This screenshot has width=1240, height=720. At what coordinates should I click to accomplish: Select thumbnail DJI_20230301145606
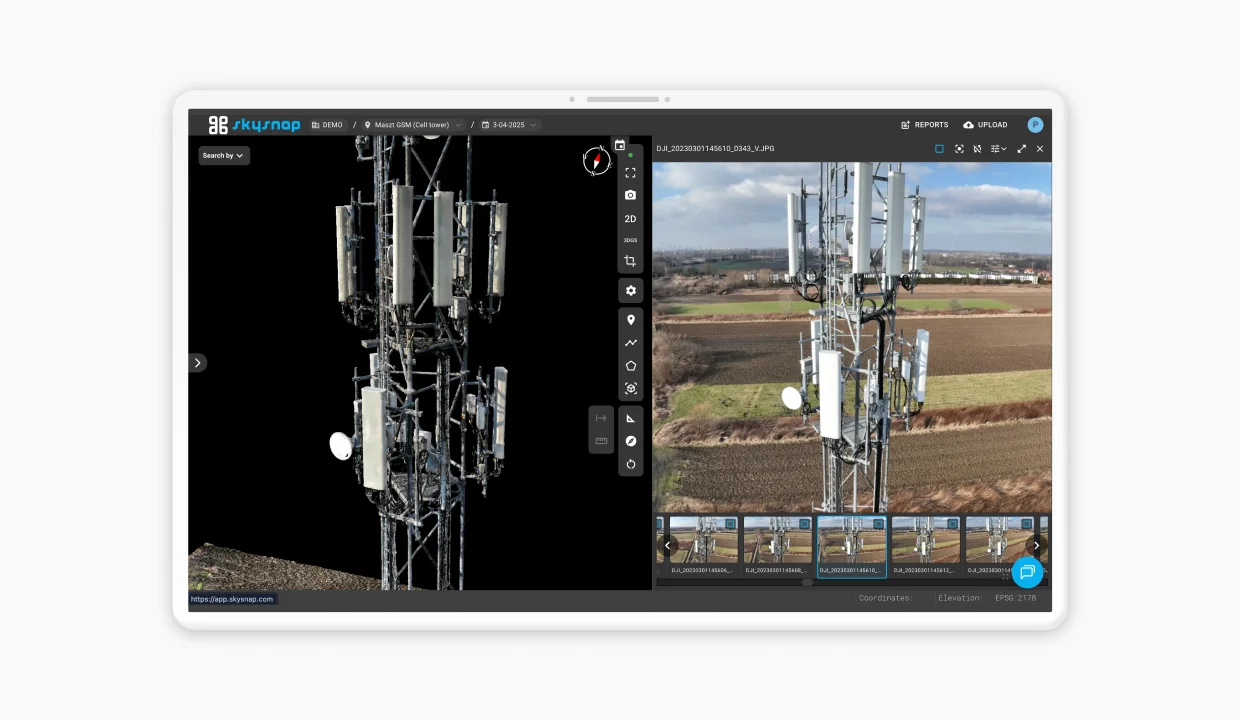704,546
